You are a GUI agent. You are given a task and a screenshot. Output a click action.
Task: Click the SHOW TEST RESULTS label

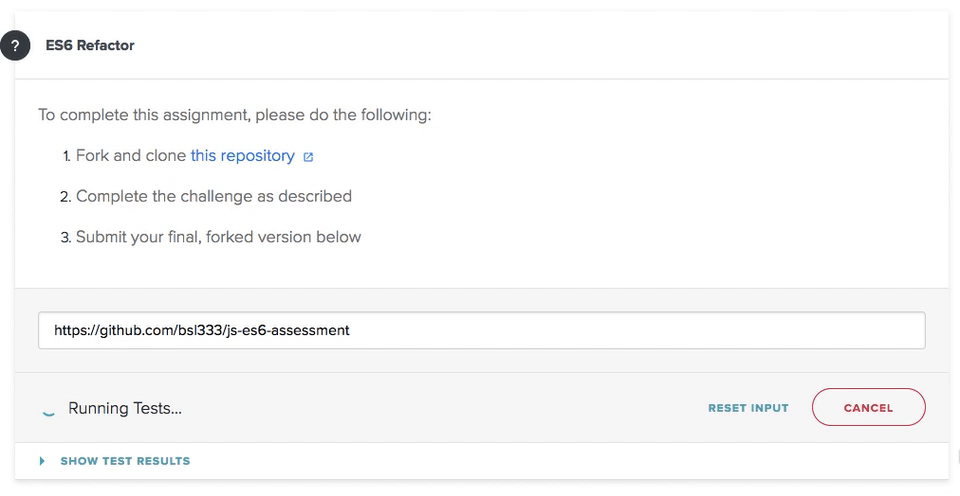pos(125,460)
